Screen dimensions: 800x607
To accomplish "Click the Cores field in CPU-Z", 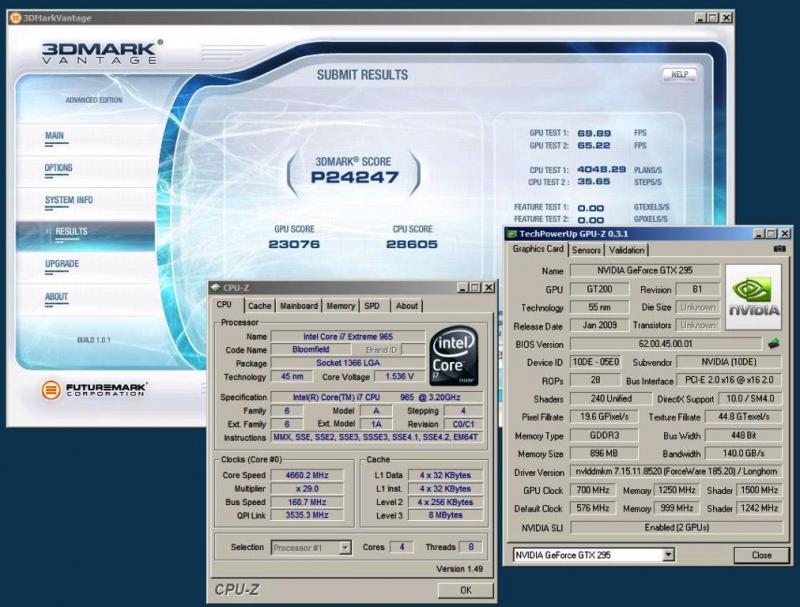I will pos(402,547).
